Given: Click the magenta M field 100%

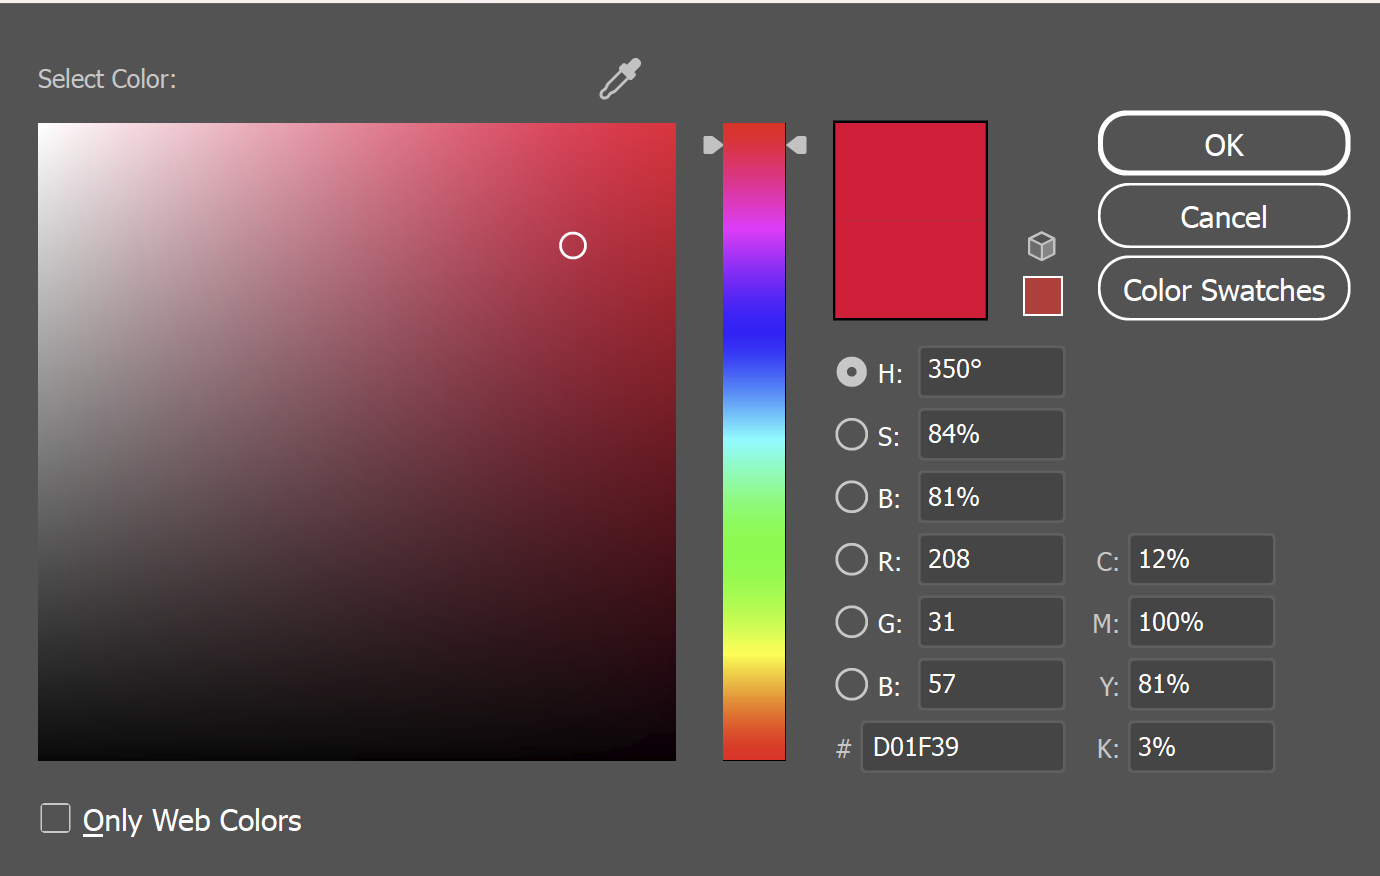Looking at the screenshot, I should (1201, 622).
